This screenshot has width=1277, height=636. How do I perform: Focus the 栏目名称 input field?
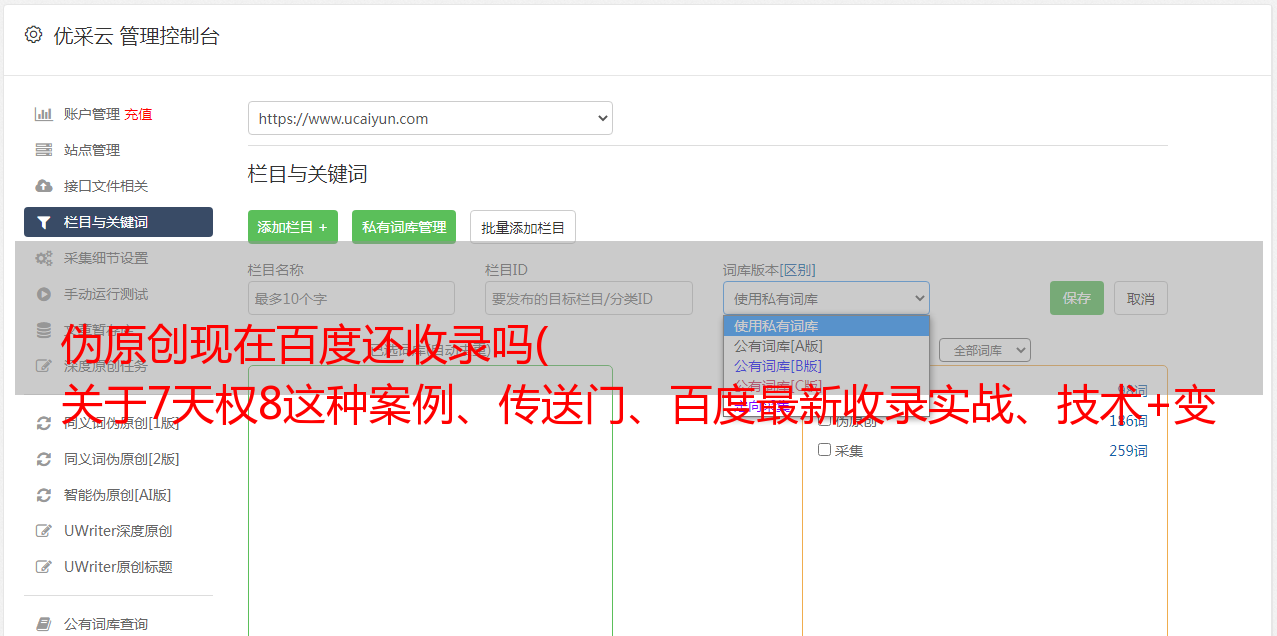[351, 298]
